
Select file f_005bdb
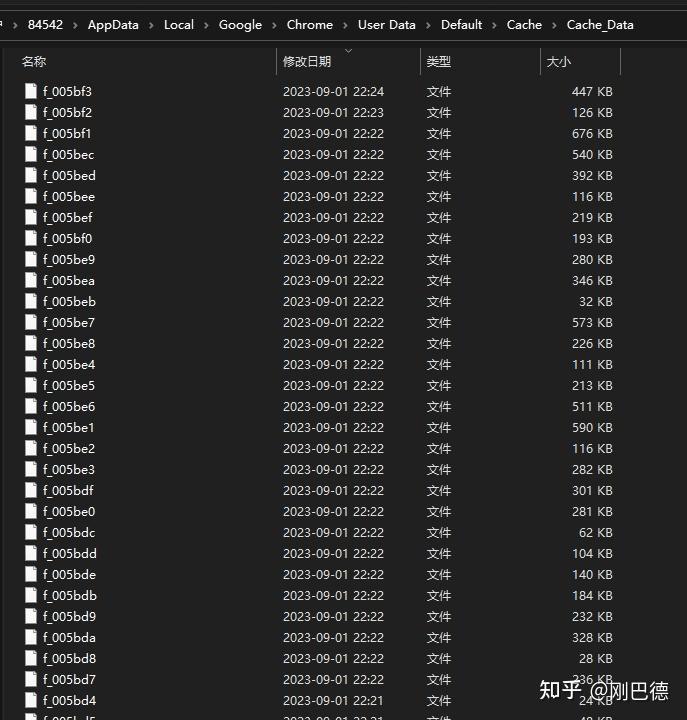[70, 596]
